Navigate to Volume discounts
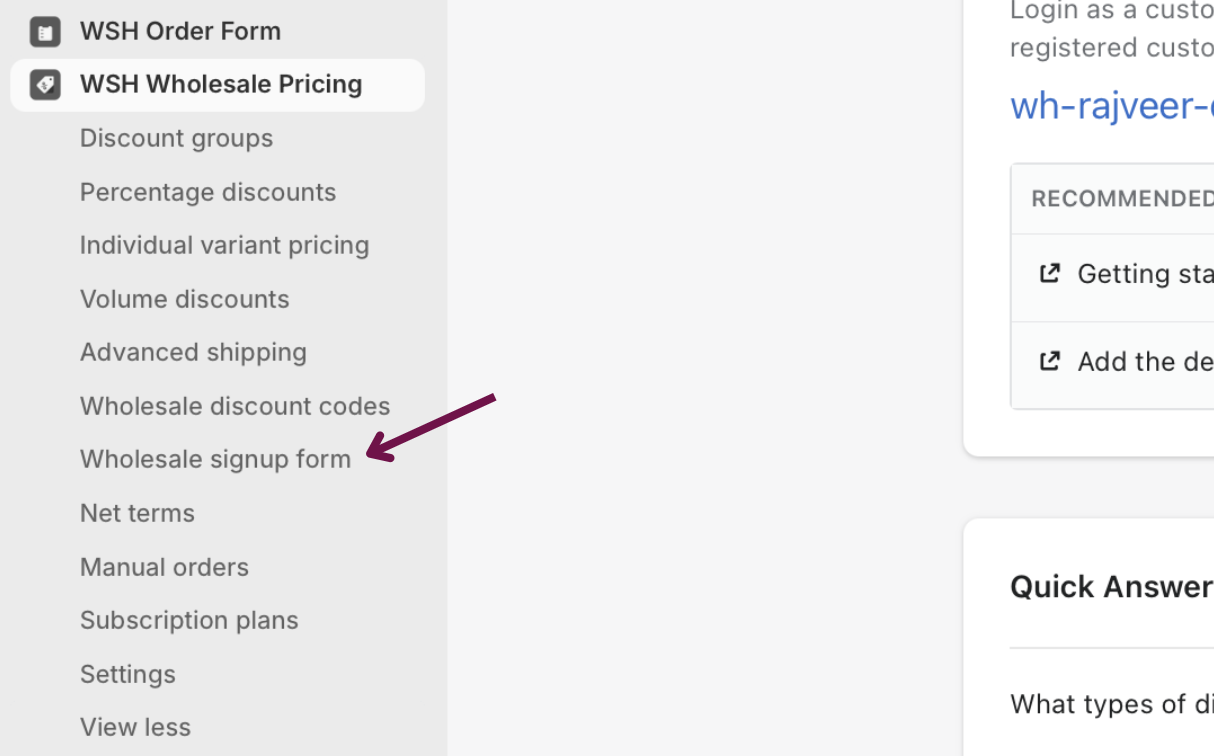The width and height of the screenshot is (1214, 756). tap(184, 299)
